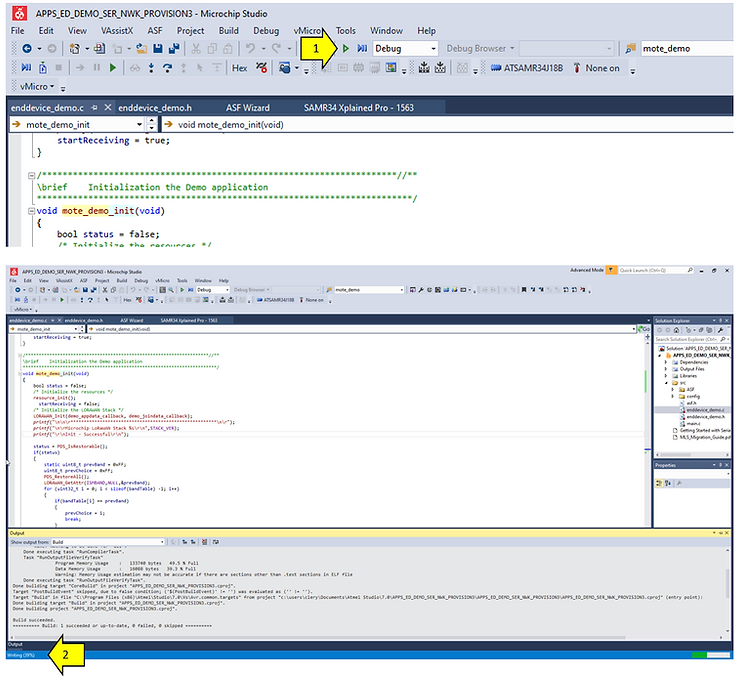This screenshot has height=677, width=740.
Task: Expand Libraries node in Solution Explorer
Action: (666, 376)
